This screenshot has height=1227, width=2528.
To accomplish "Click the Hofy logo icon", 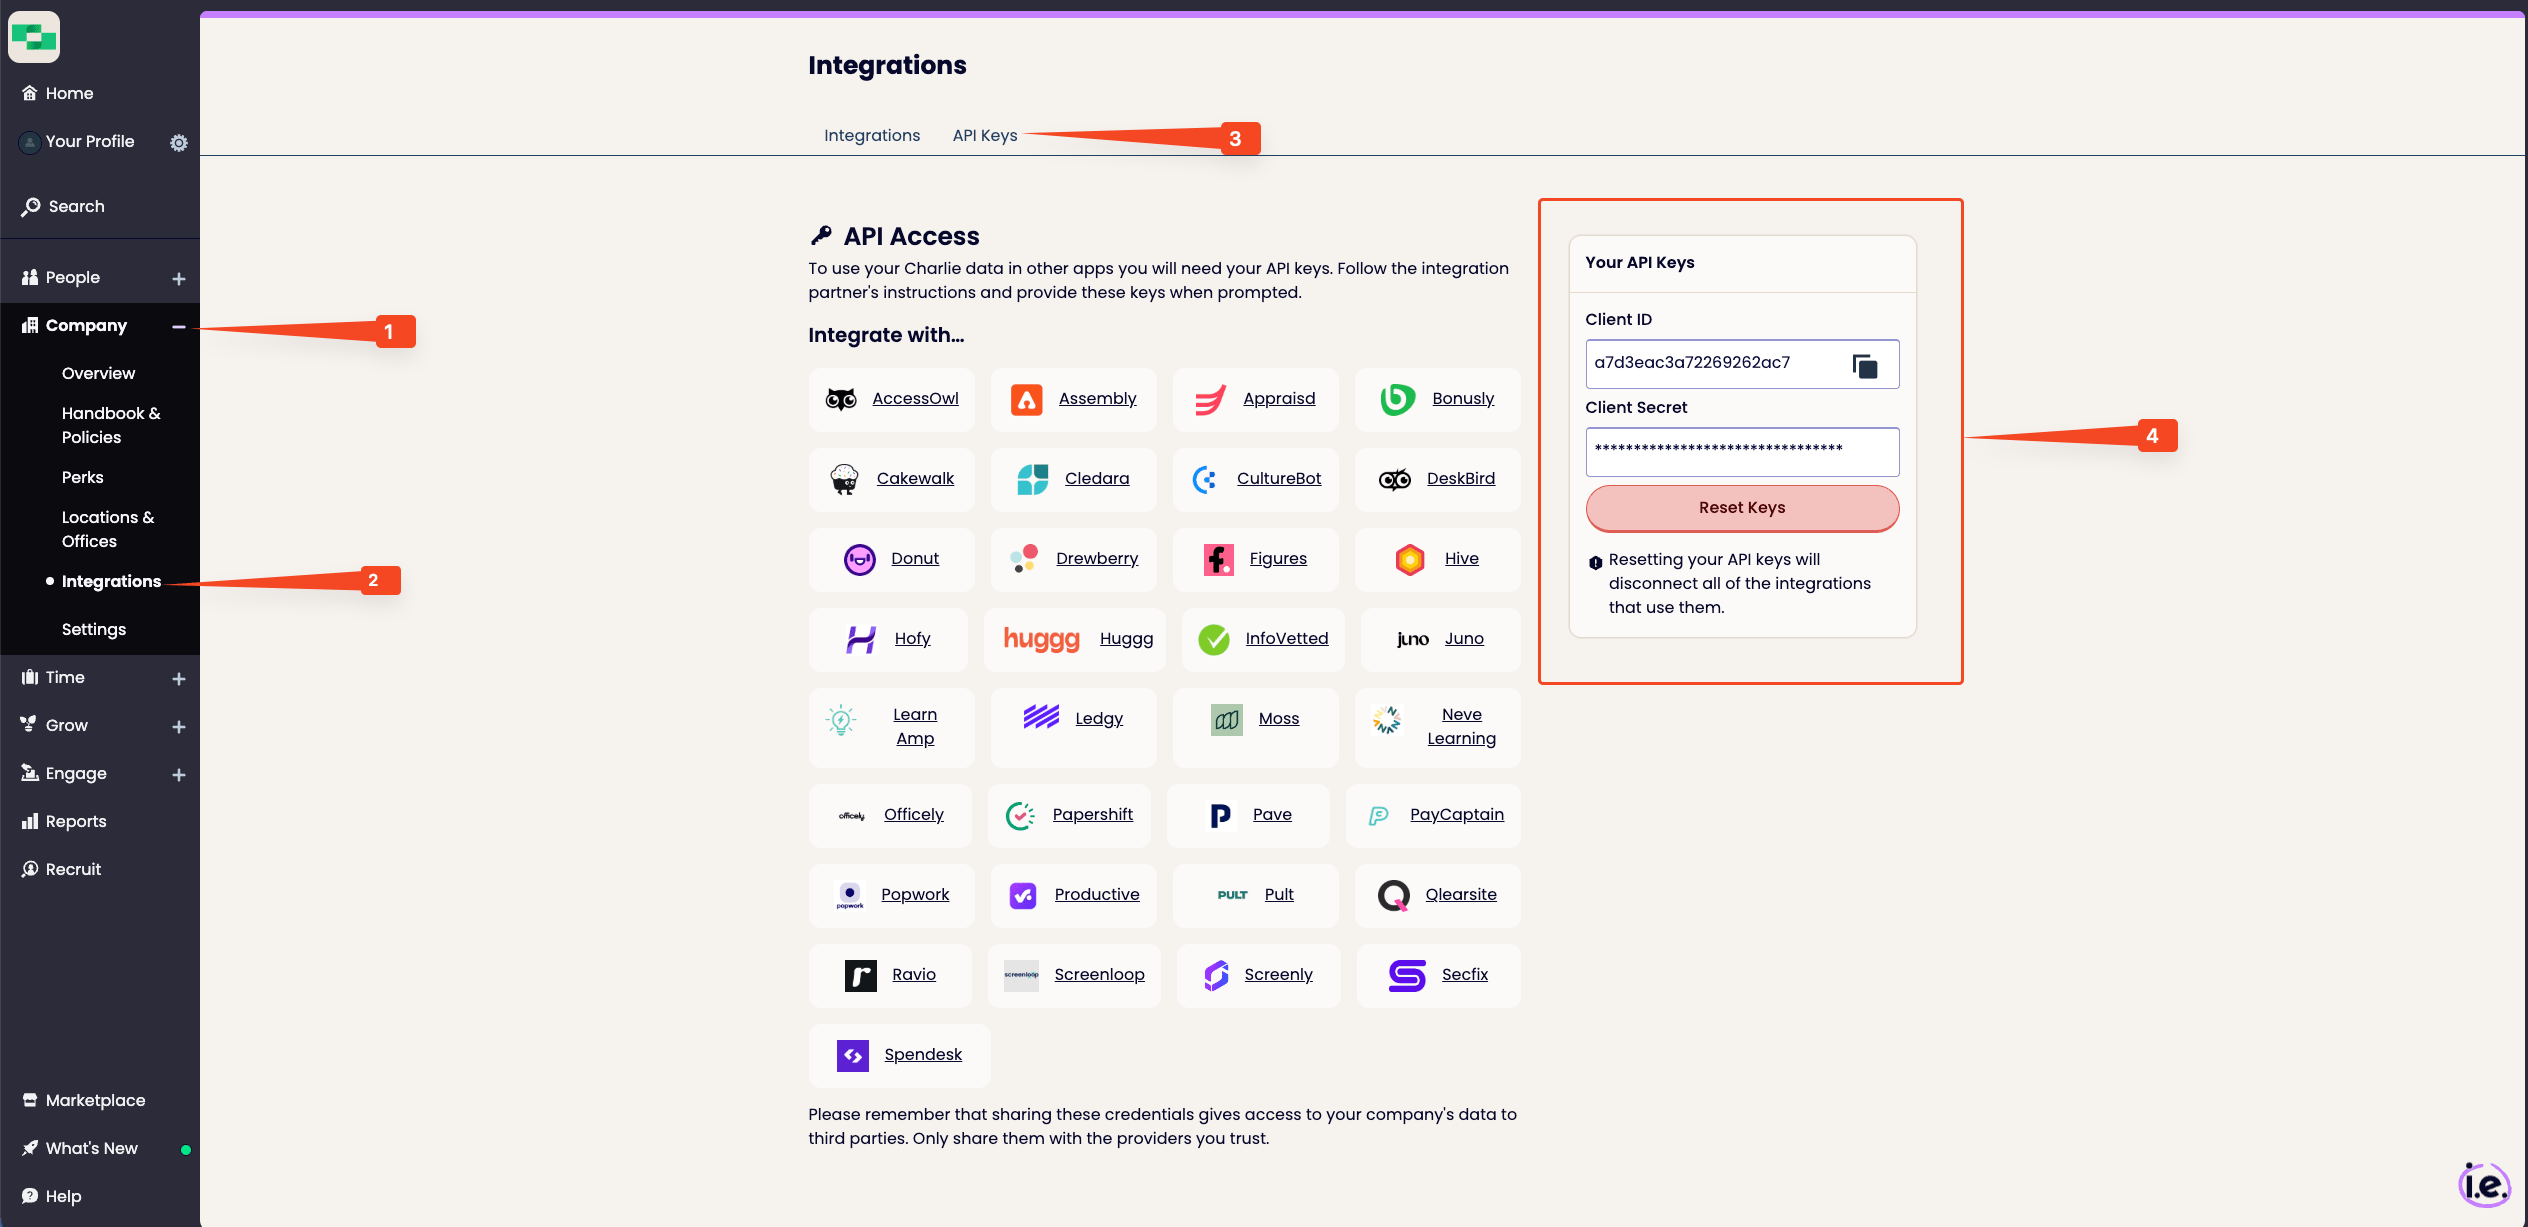I will (x=861, y=639).
